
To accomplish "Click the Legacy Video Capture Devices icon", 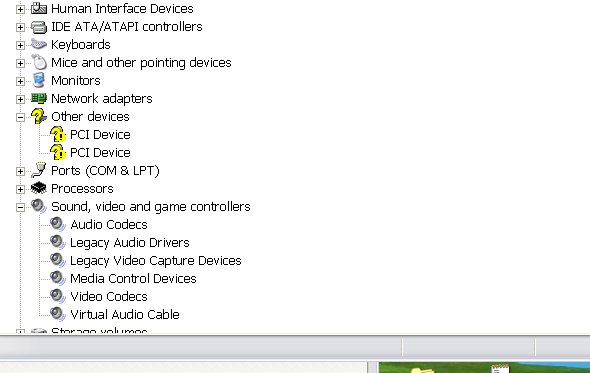I will click(x=58, y=260).
